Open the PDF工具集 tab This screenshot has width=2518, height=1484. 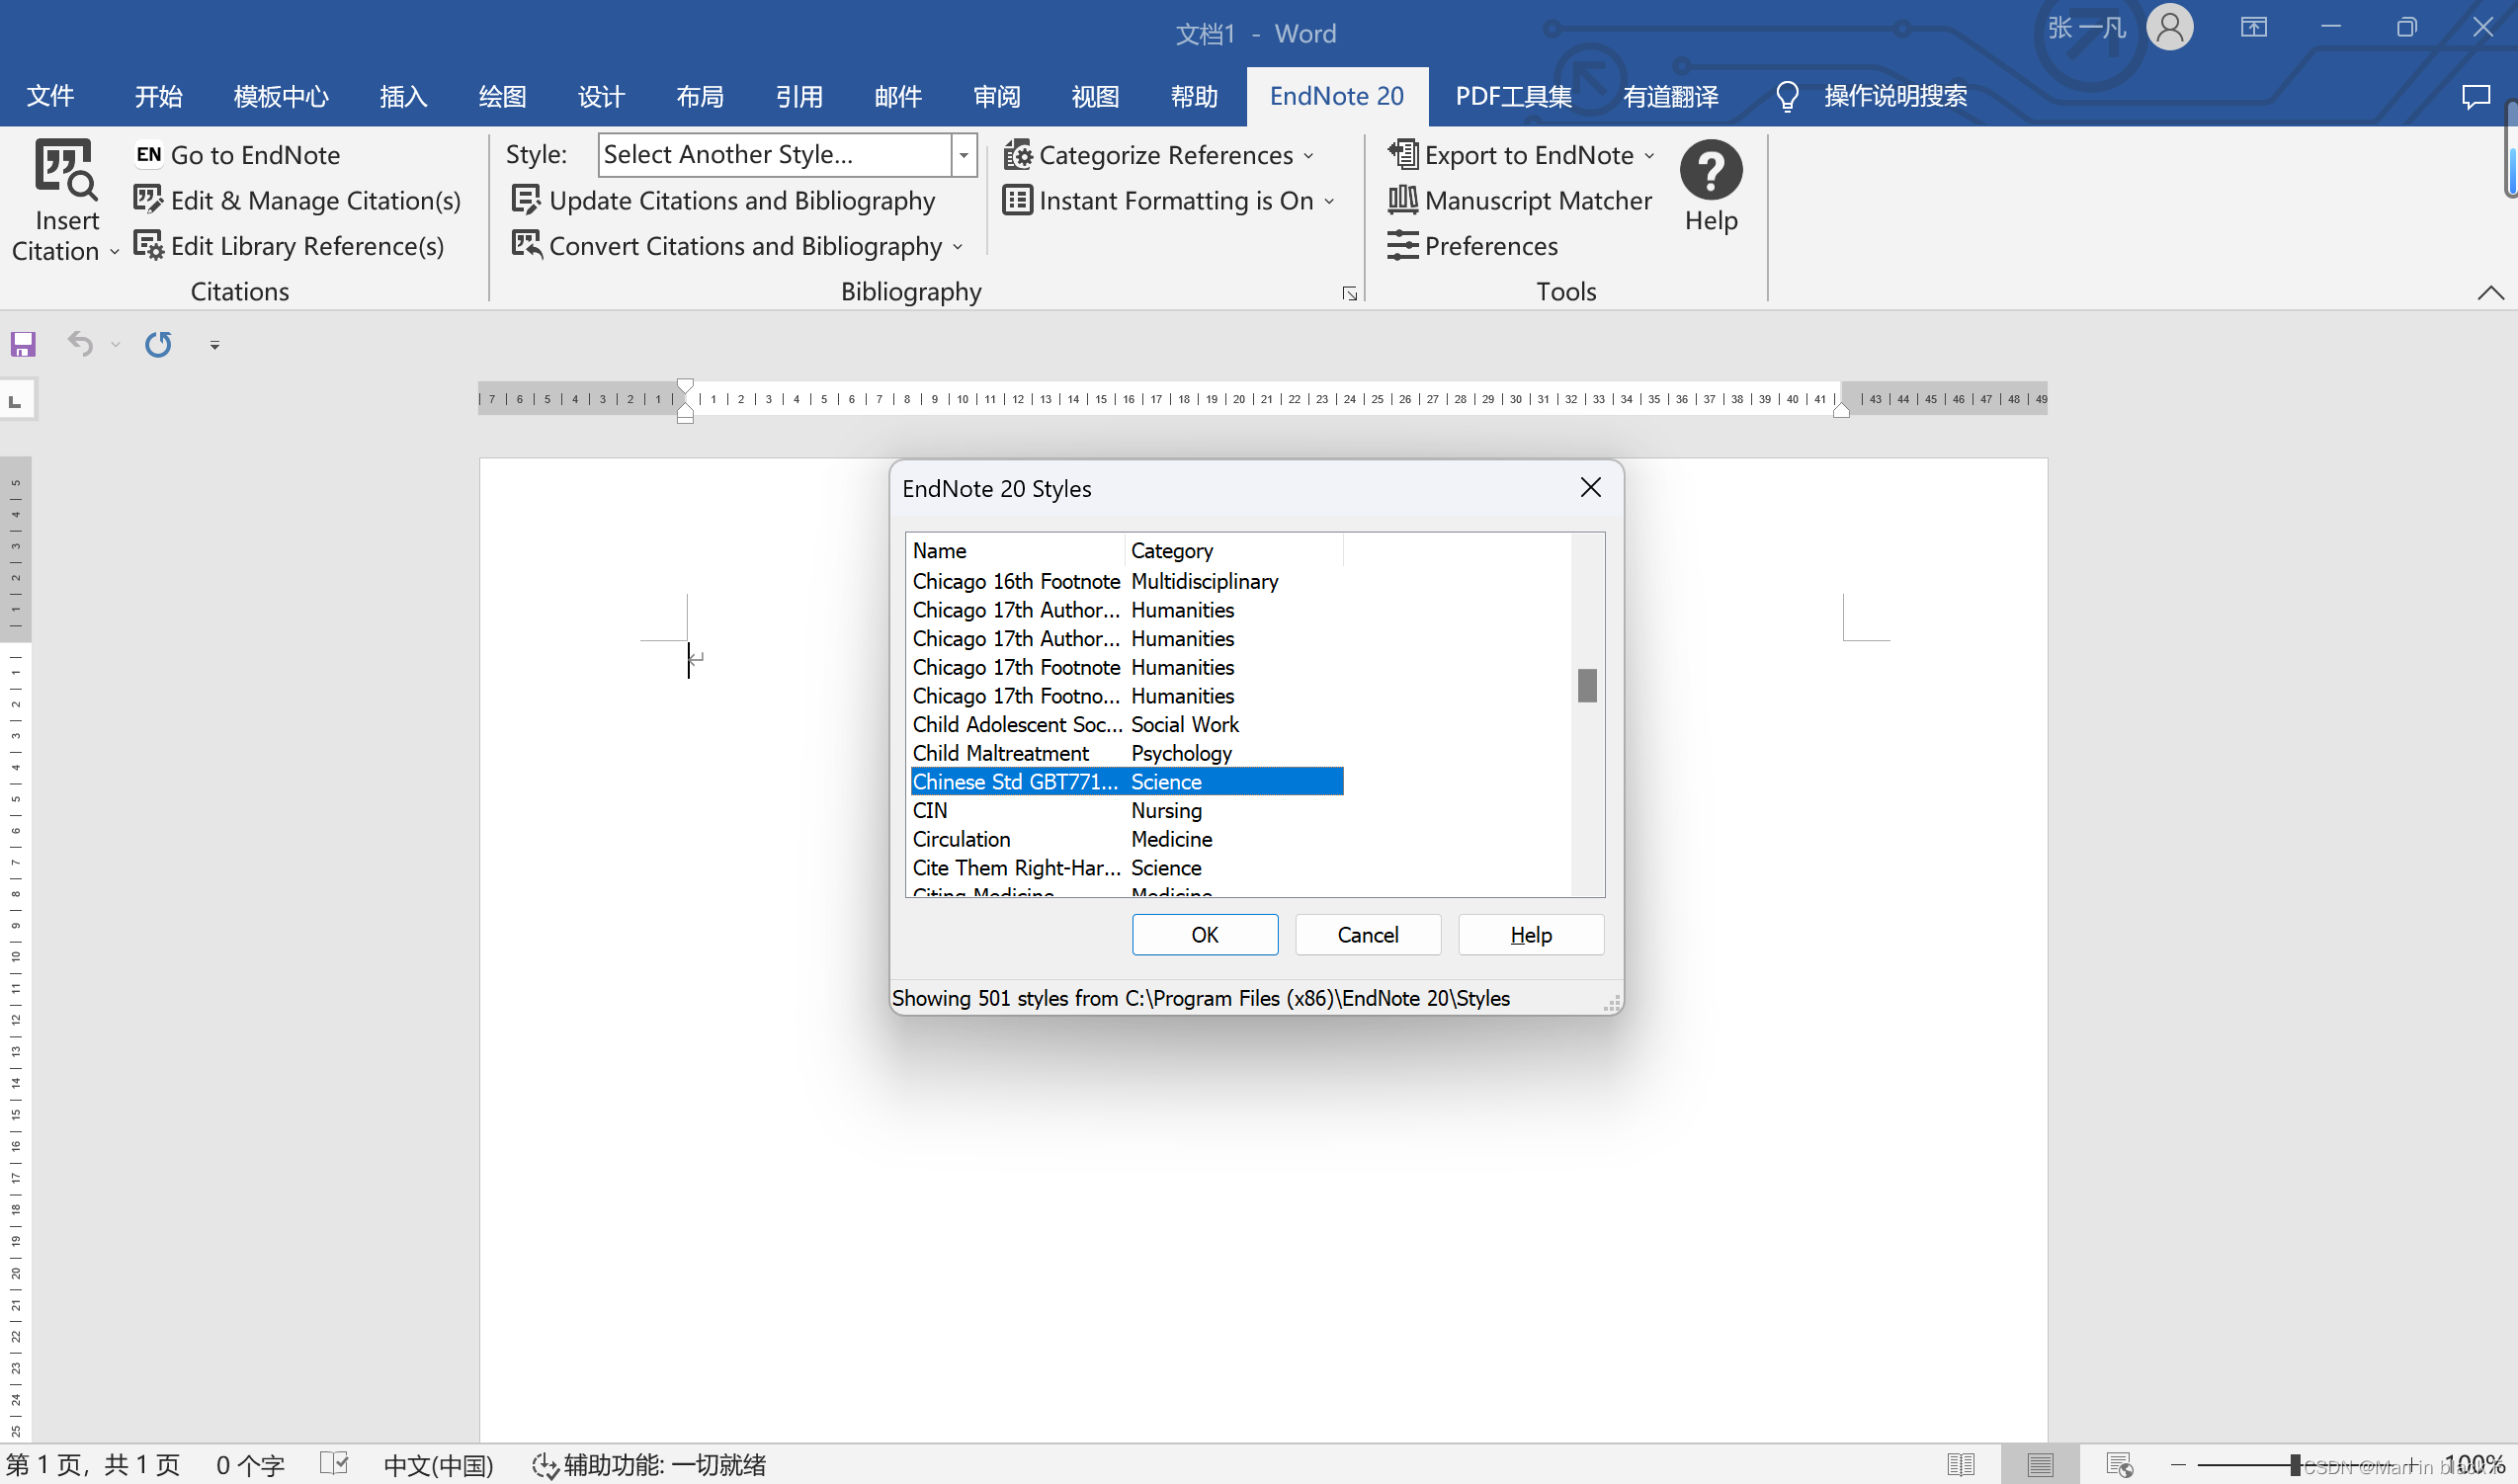1513,96
